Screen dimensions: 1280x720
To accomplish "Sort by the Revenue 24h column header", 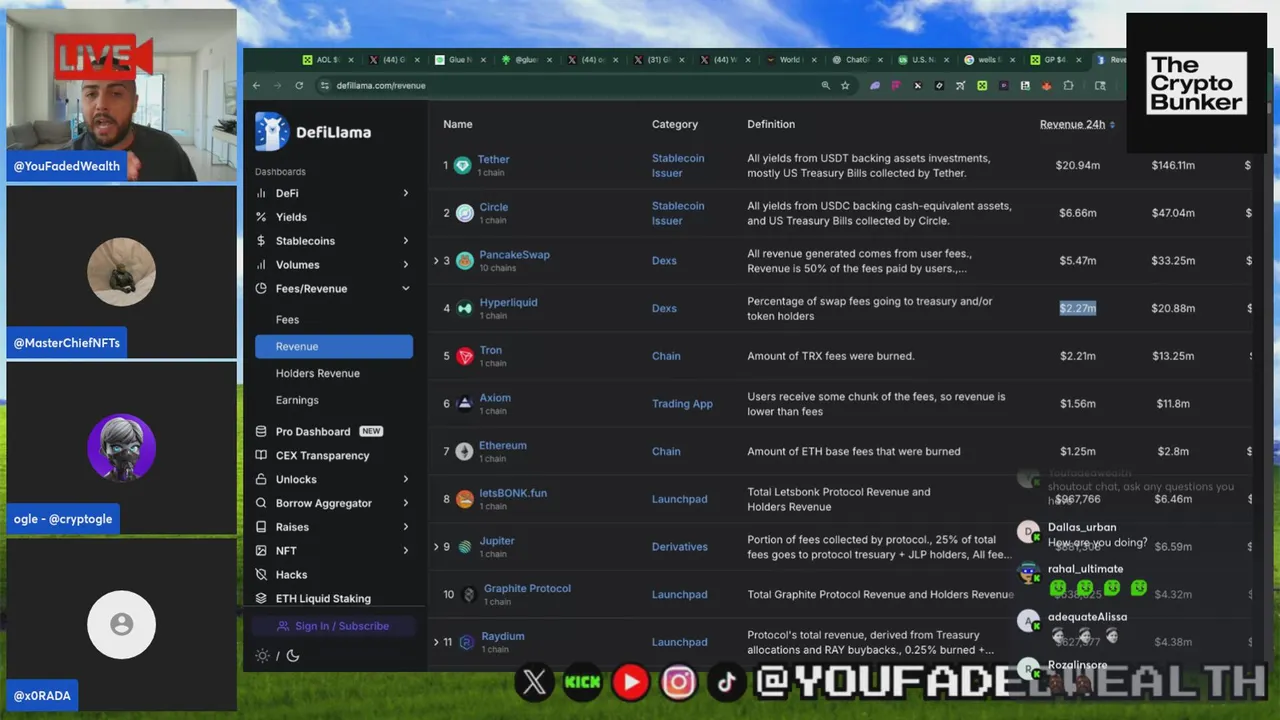I will [x=1077, y=124].
